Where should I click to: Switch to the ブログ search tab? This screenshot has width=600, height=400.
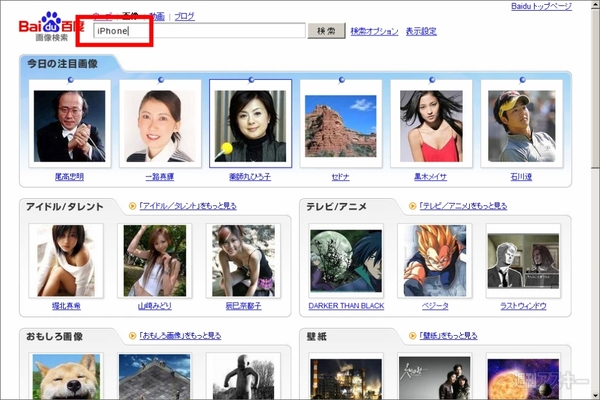184,16
